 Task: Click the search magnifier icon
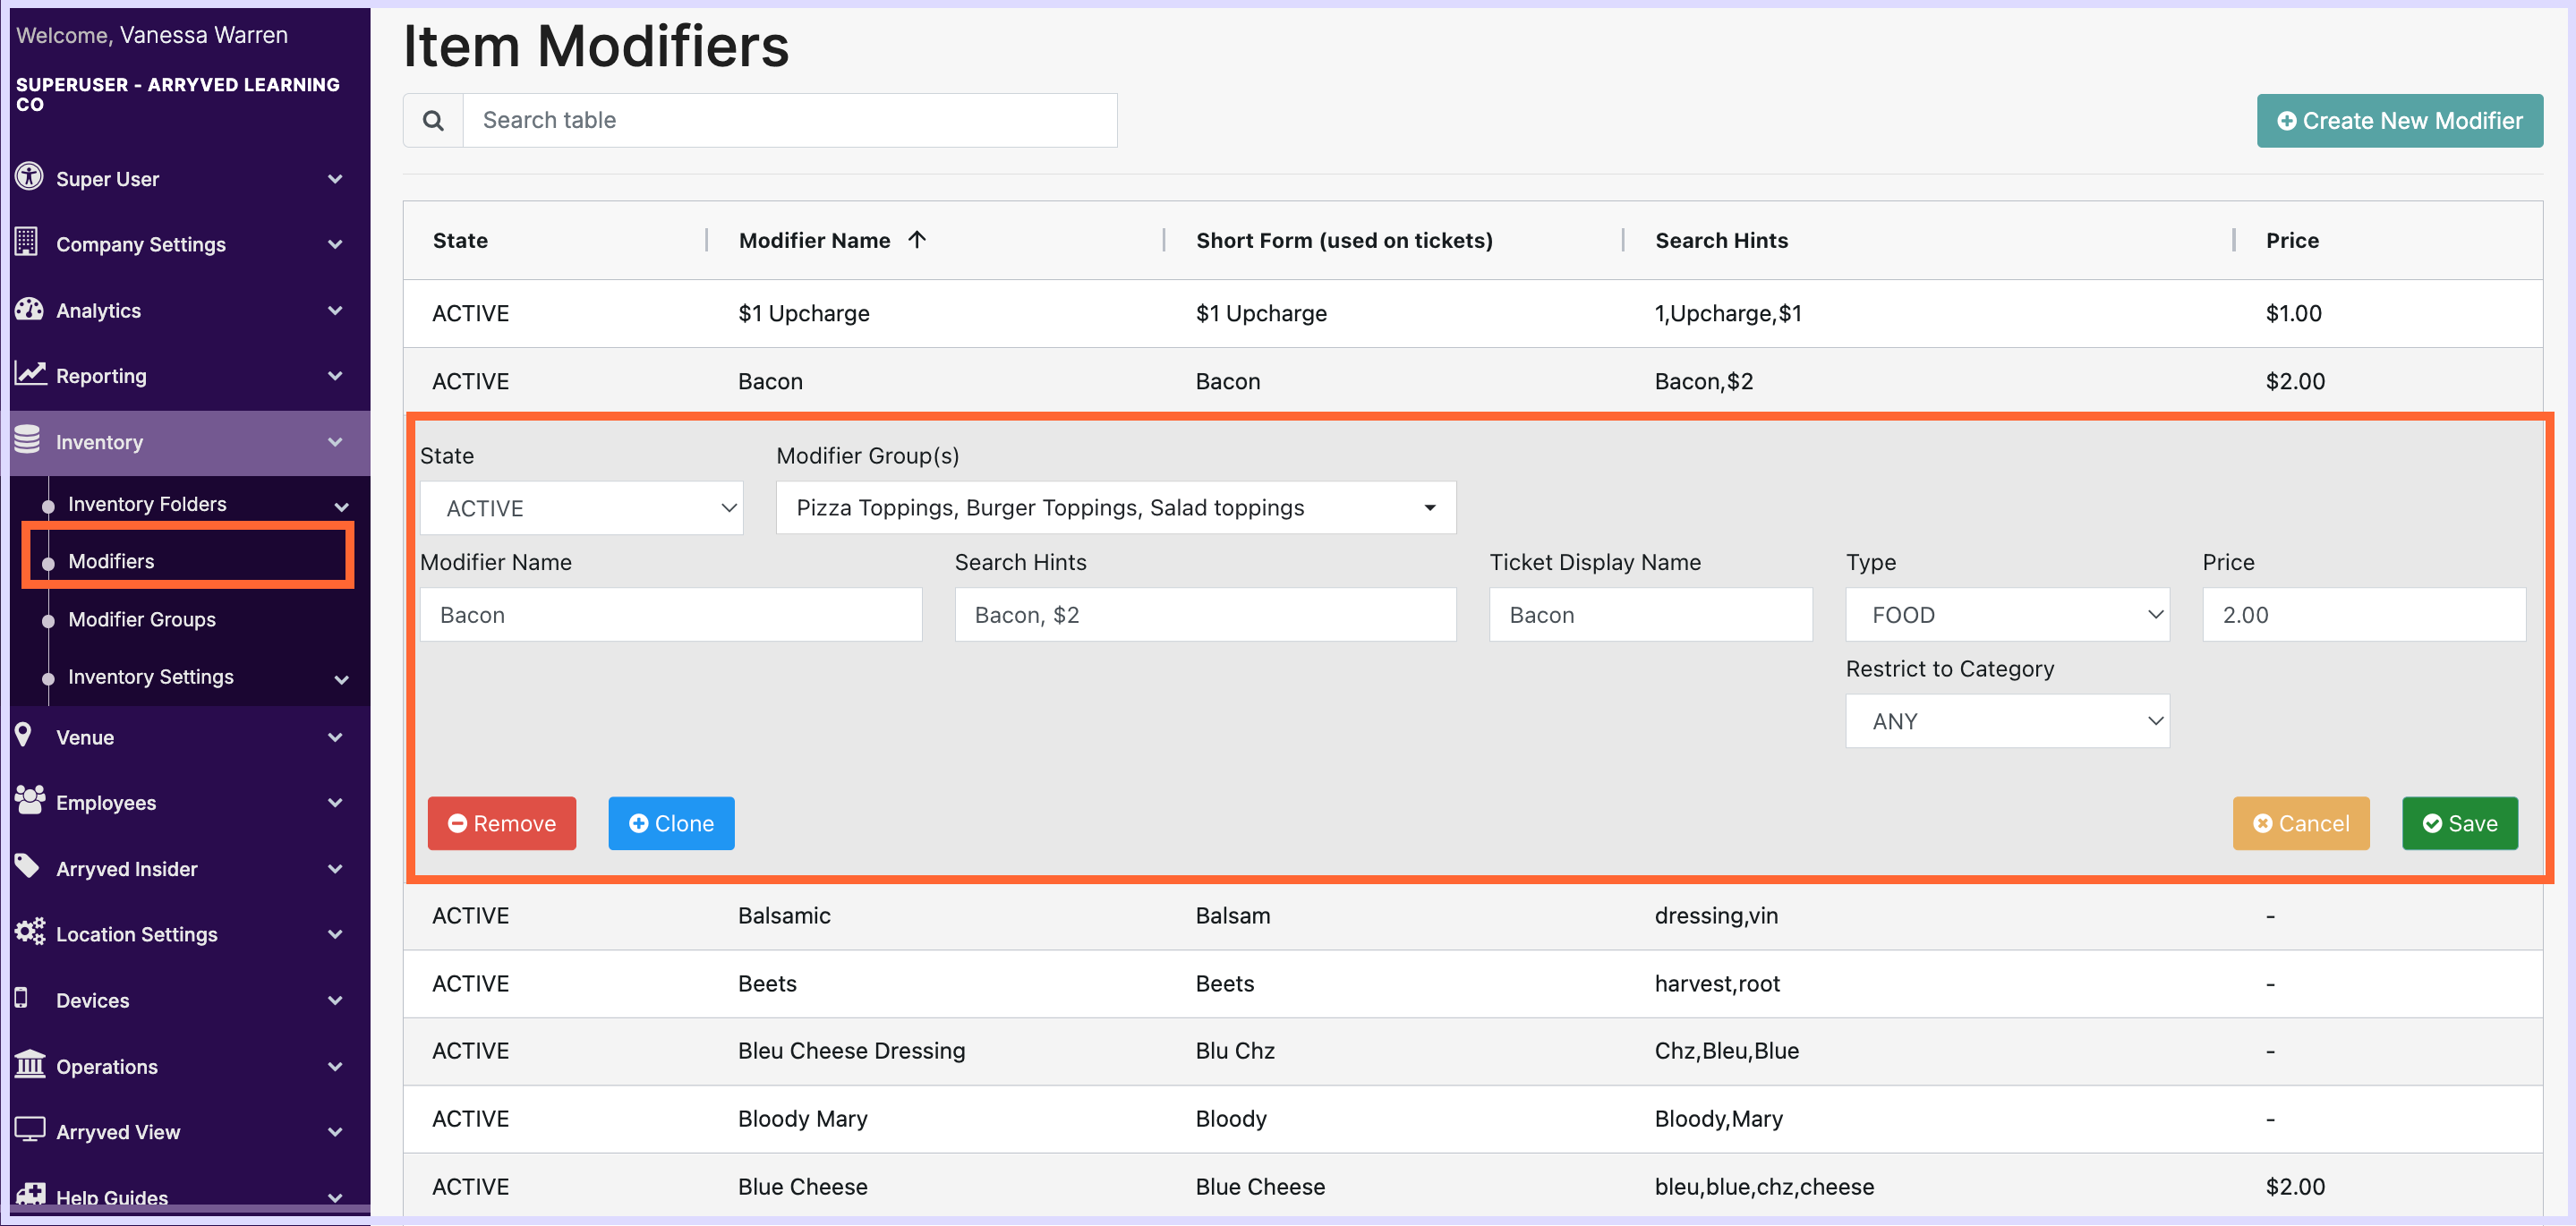click(x=433, y=120)
